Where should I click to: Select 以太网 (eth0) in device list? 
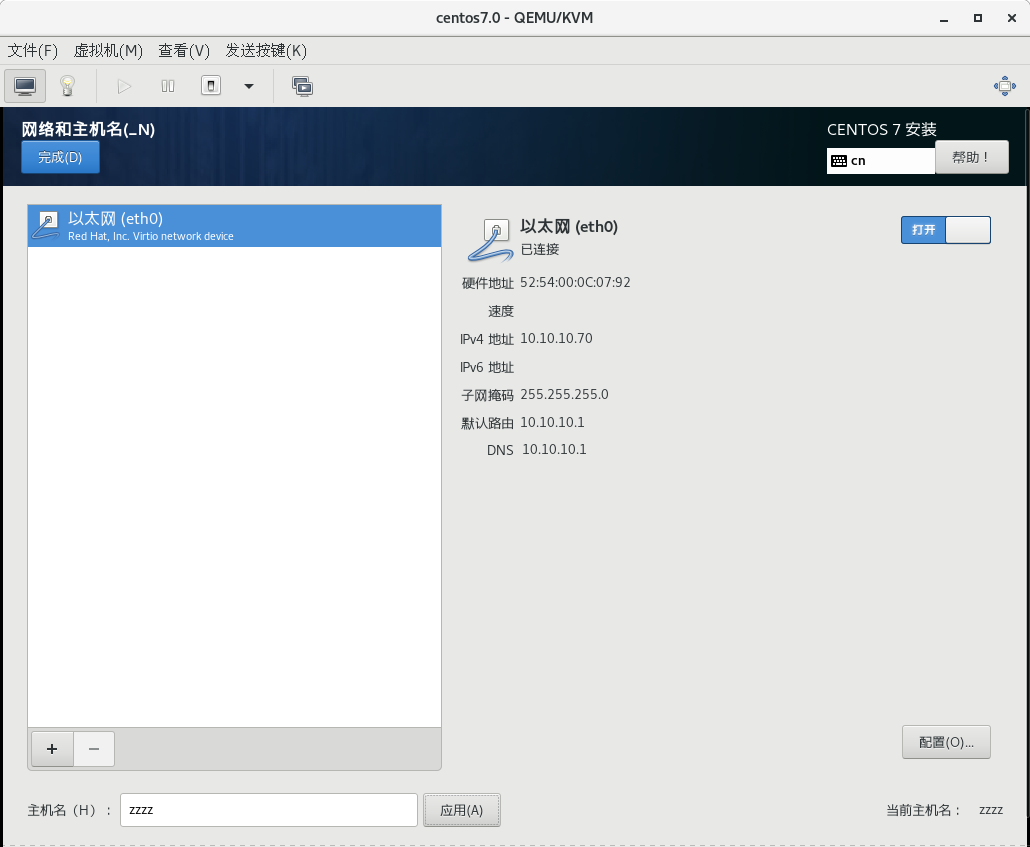[235, 226]
